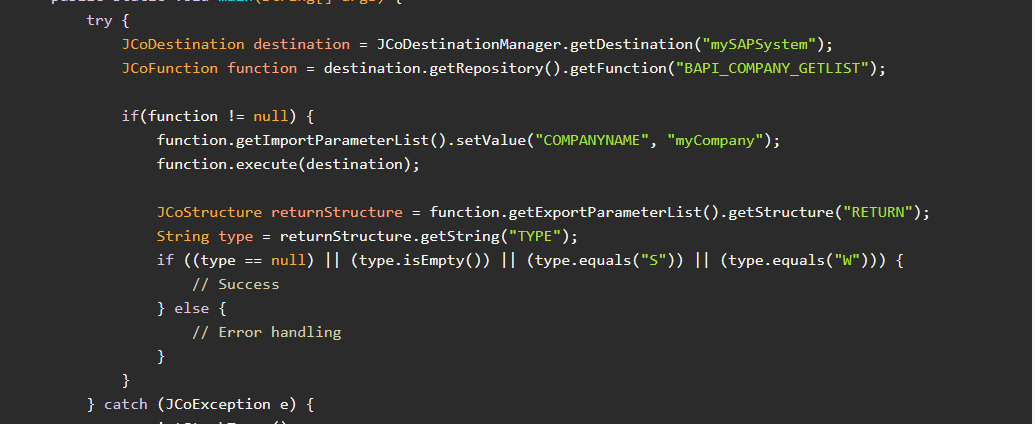
Task: Click the "W" string in the condition
Action: point(853,260)
